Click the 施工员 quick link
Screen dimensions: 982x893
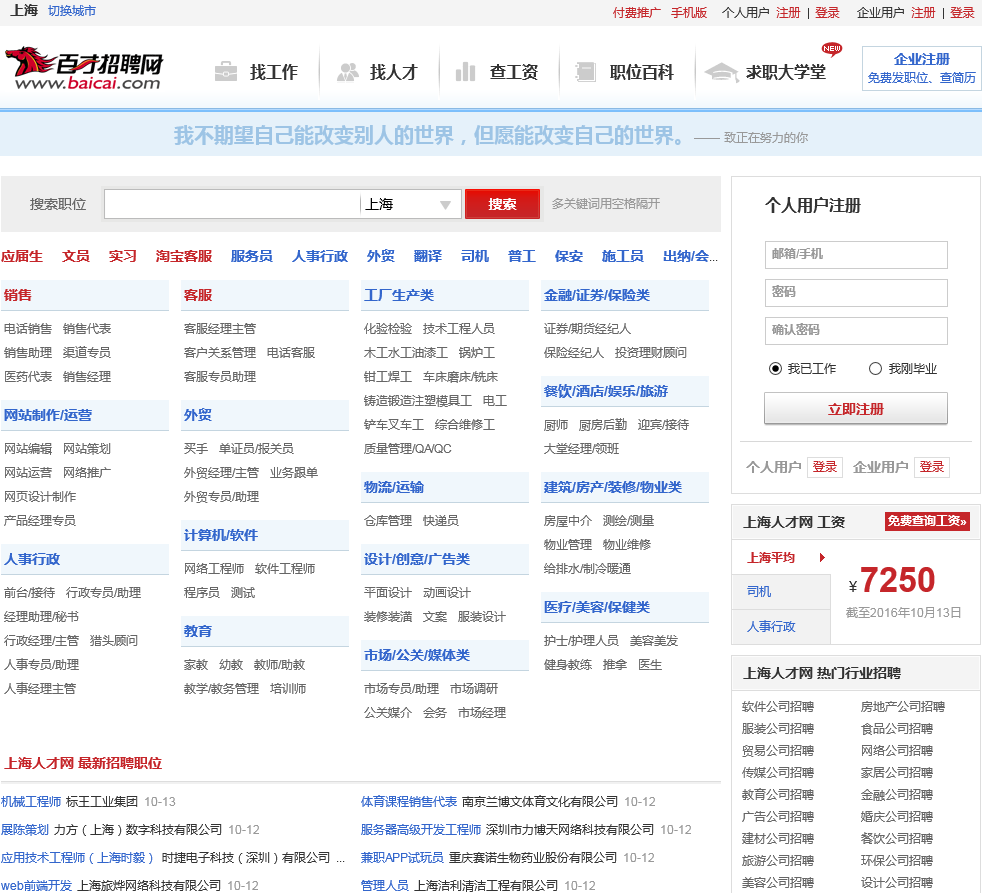point(622,256)
